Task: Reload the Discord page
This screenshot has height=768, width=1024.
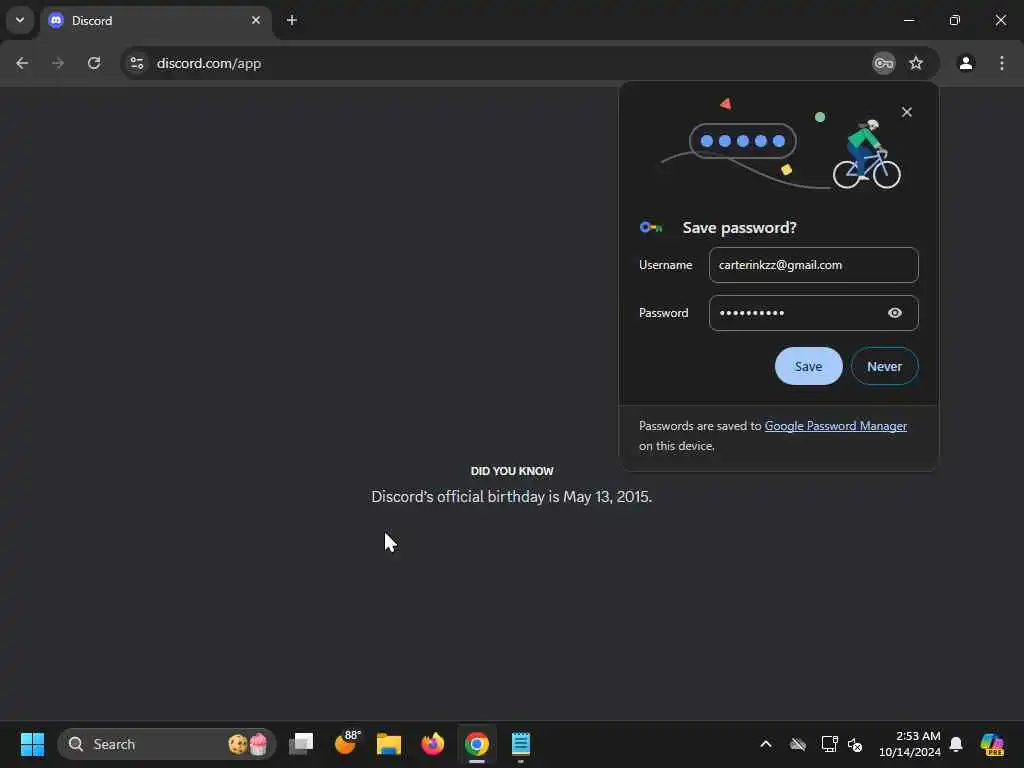Action: pyautogui.click(x=94, y=63)
